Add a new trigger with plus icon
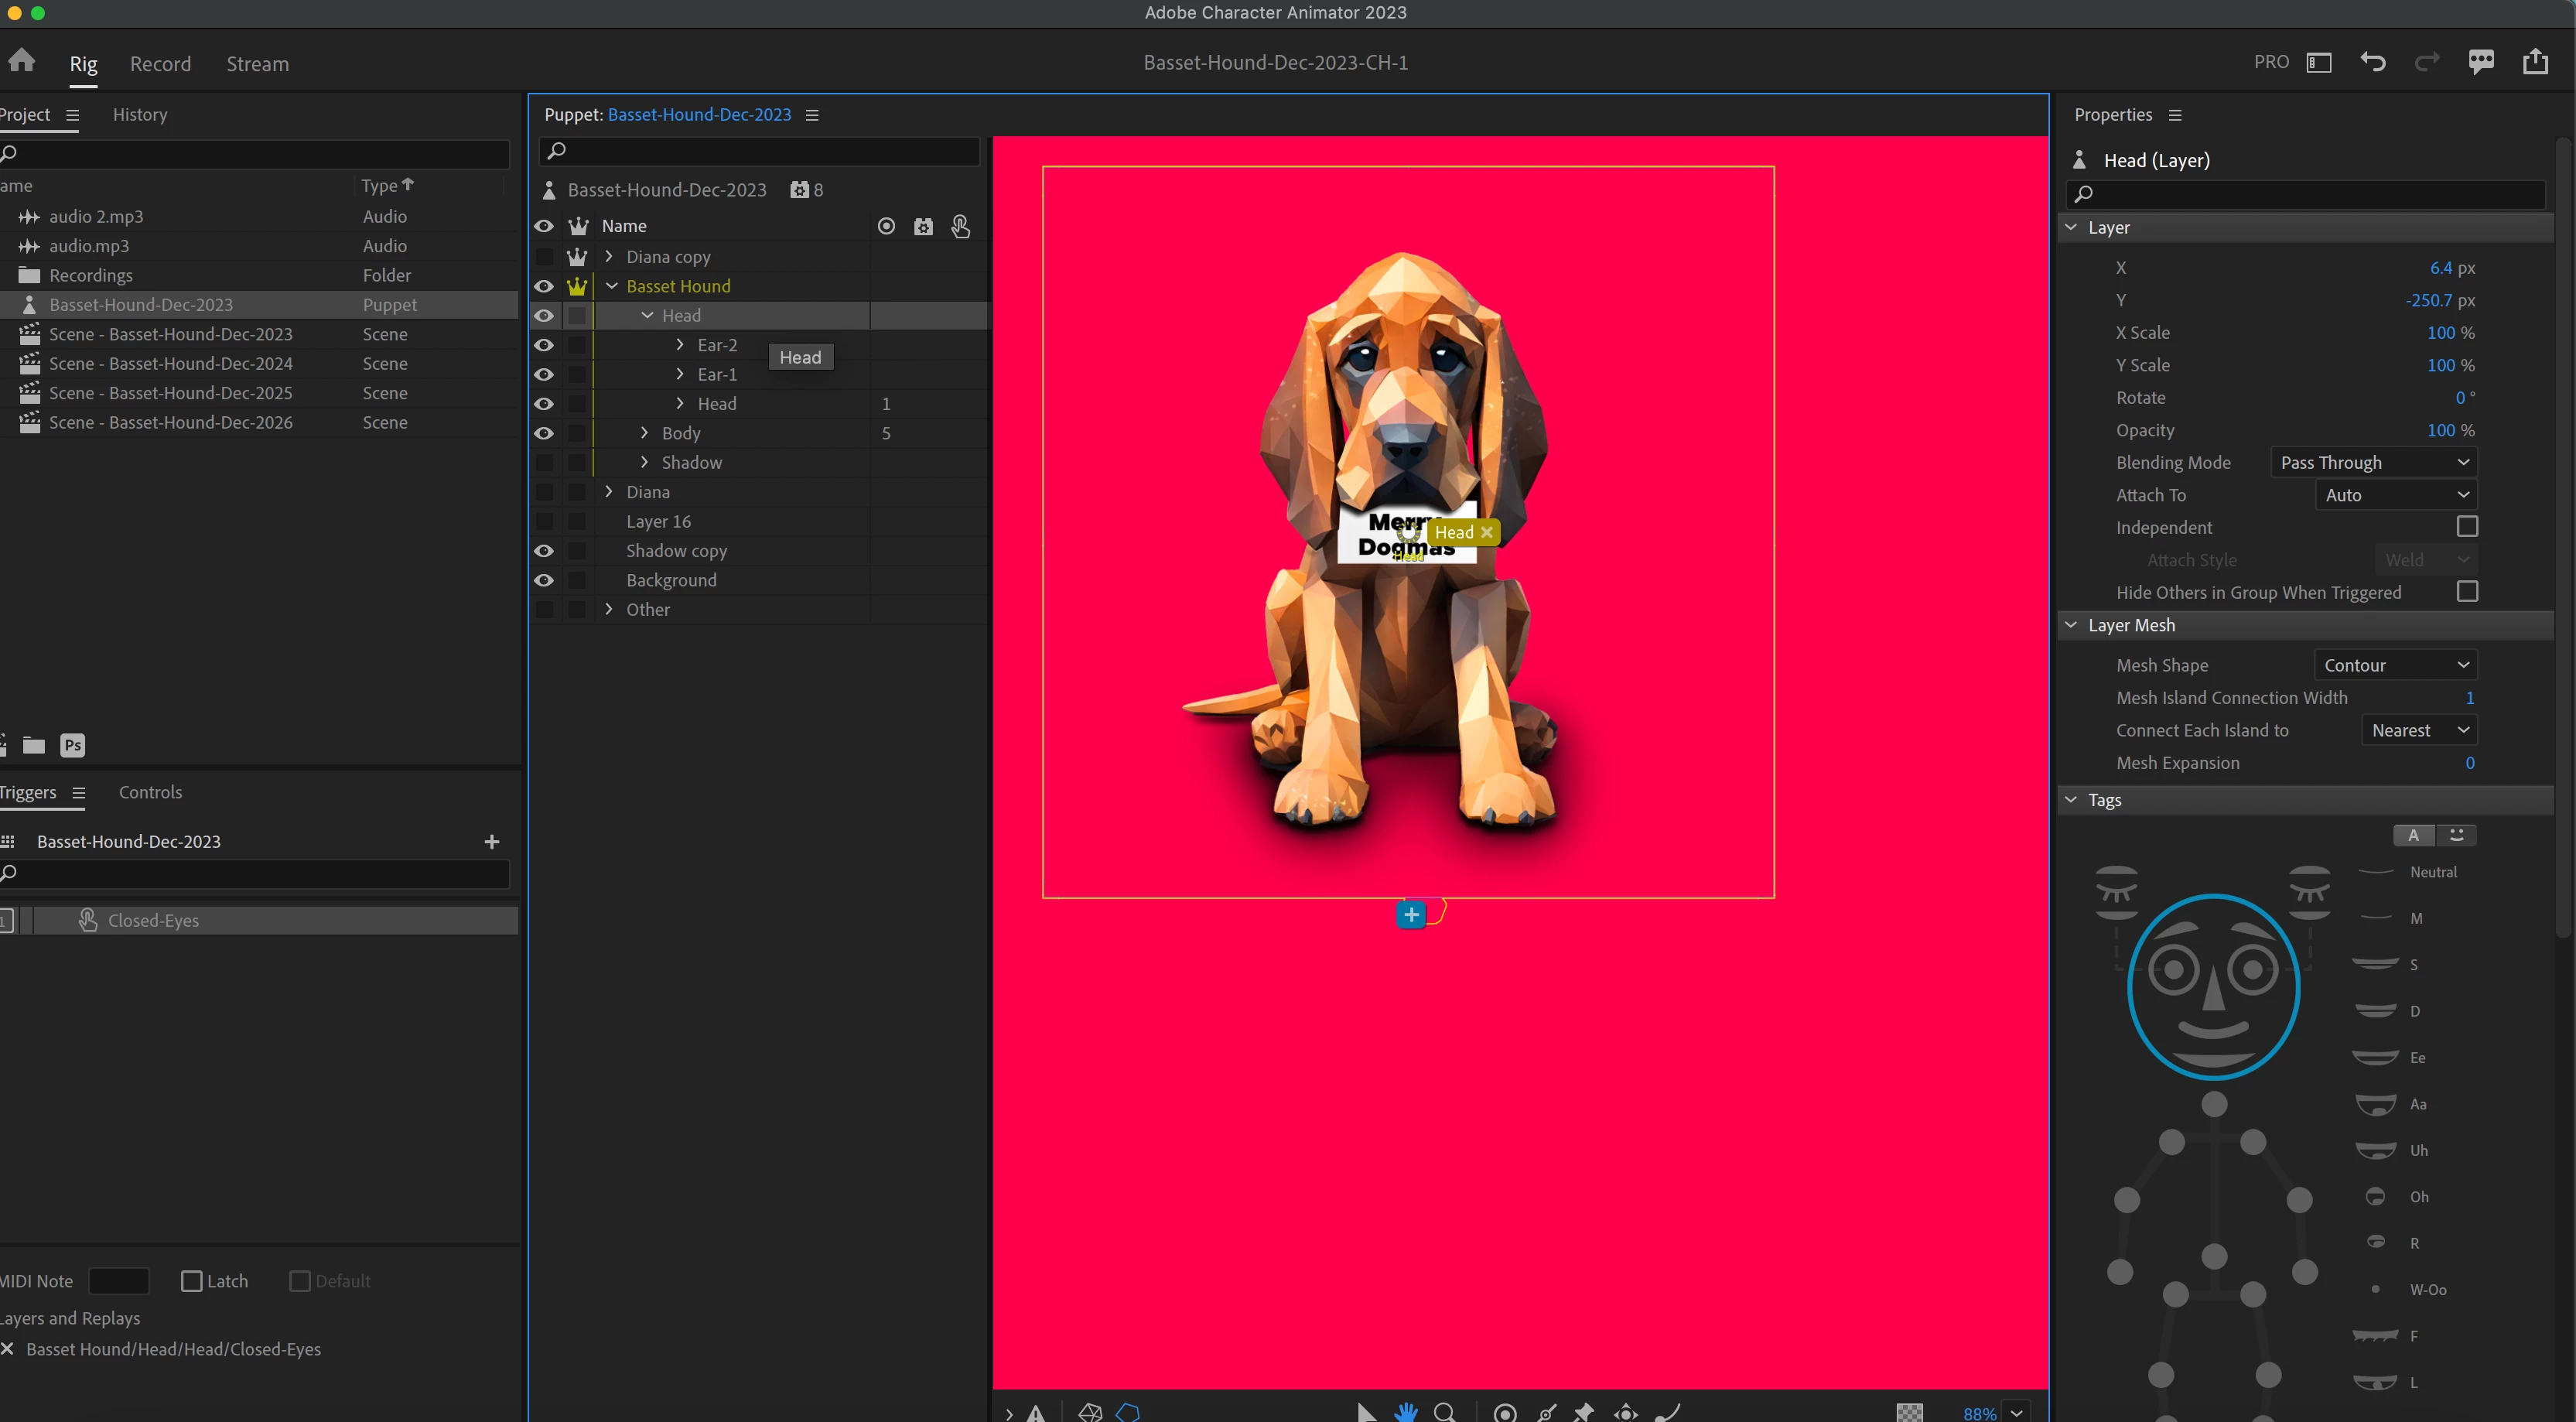Viewport: 2576px width, 1422px height. click(491, 842)
